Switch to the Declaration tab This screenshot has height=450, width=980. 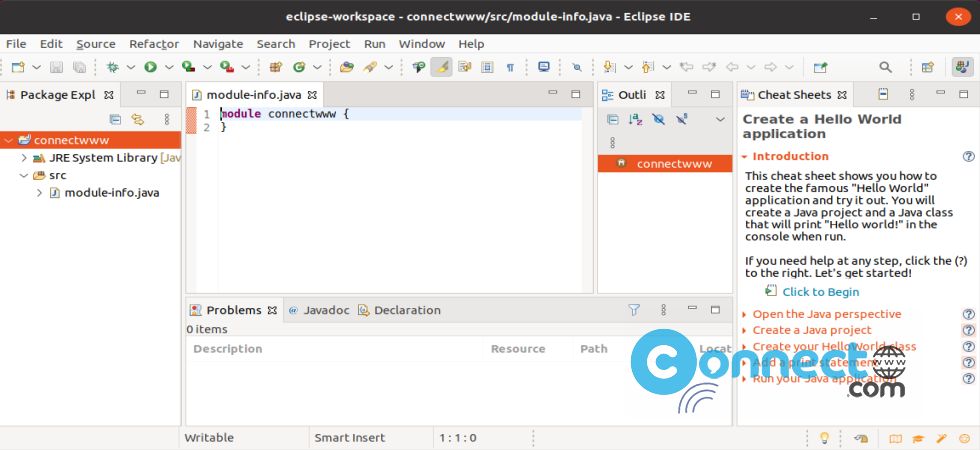[x=399, y=310]
